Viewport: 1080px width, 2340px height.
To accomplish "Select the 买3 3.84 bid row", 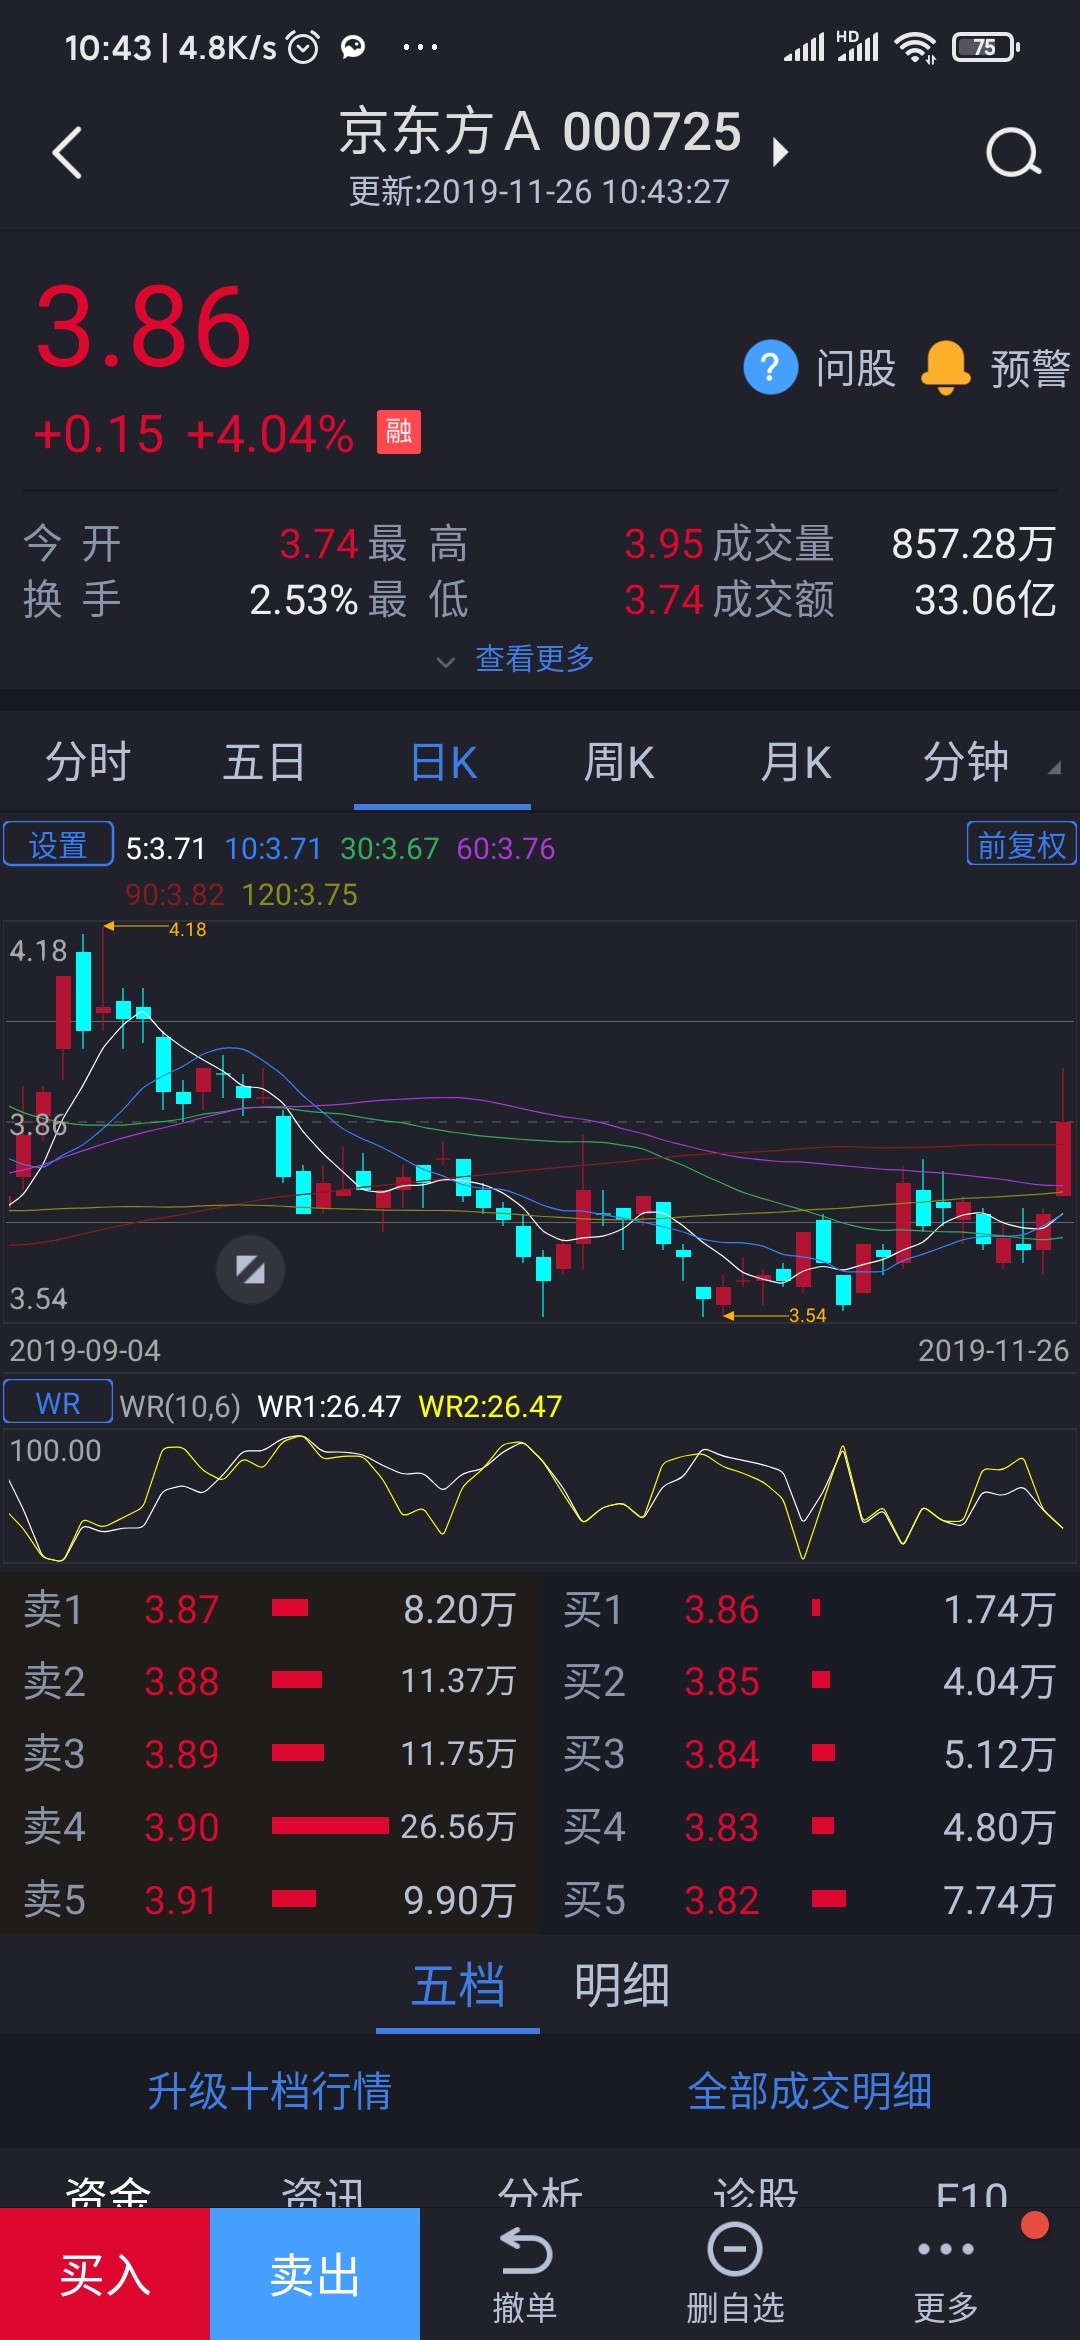I will (x=810, y=1754).
